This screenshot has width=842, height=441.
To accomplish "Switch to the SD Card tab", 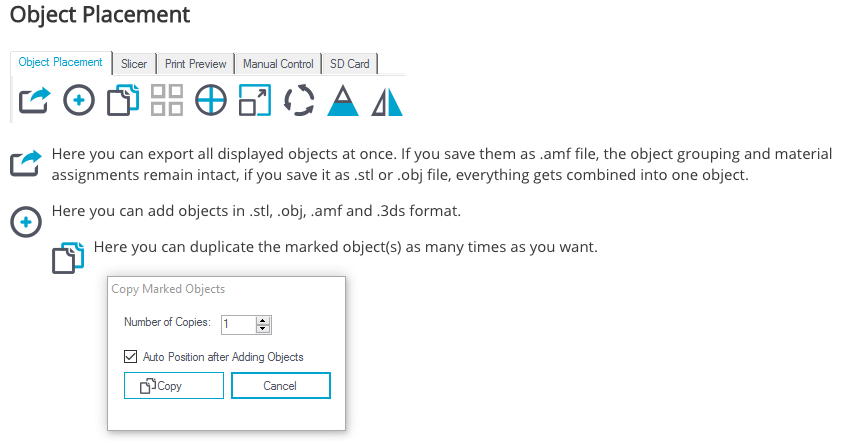I will 350,64.
